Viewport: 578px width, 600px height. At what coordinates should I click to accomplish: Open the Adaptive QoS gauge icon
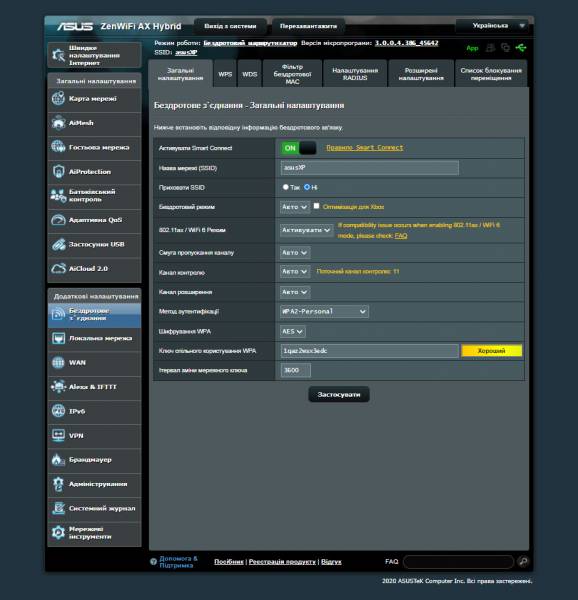click(x=58, y=220)
